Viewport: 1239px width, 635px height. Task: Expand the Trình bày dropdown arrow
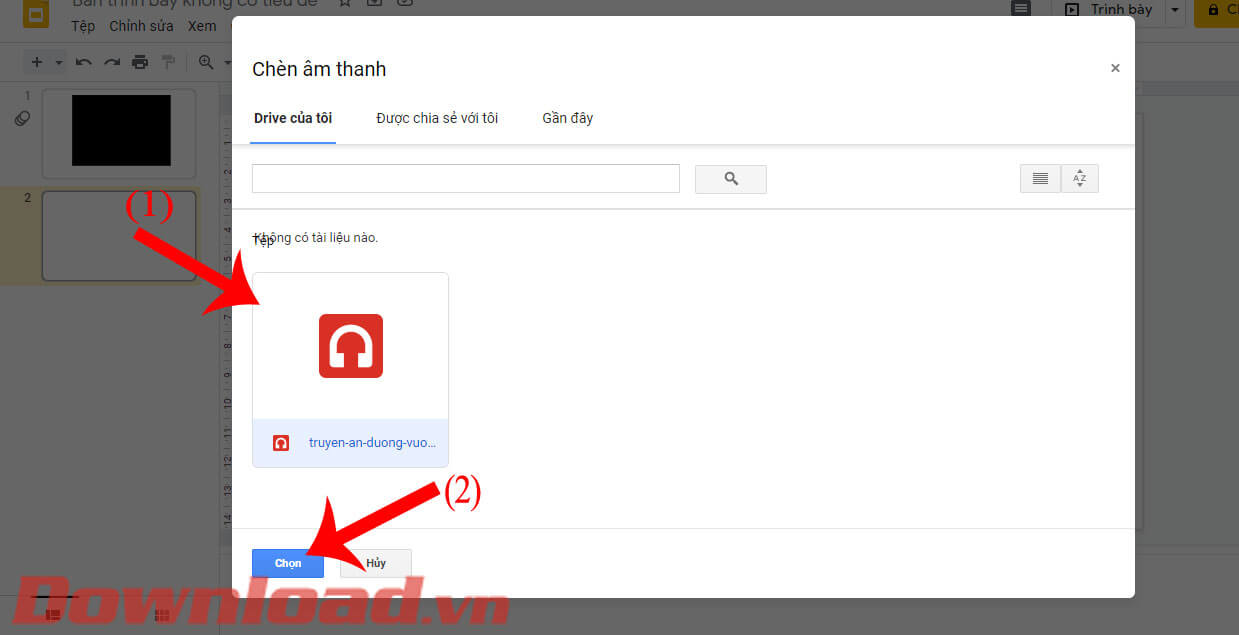coord(1175,10)
